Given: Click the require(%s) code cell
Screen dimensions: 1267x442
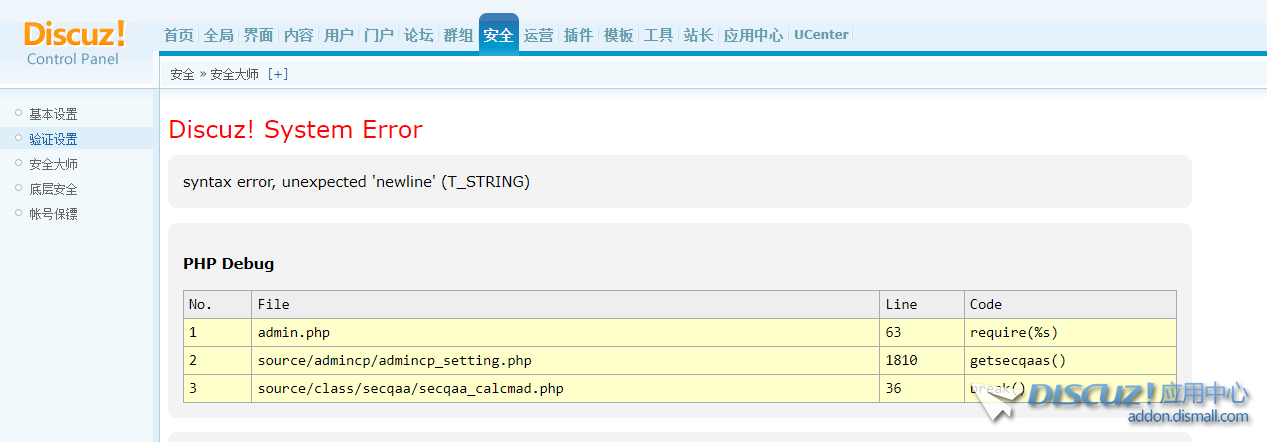Looking at the screenshot, I should 1070,332.
